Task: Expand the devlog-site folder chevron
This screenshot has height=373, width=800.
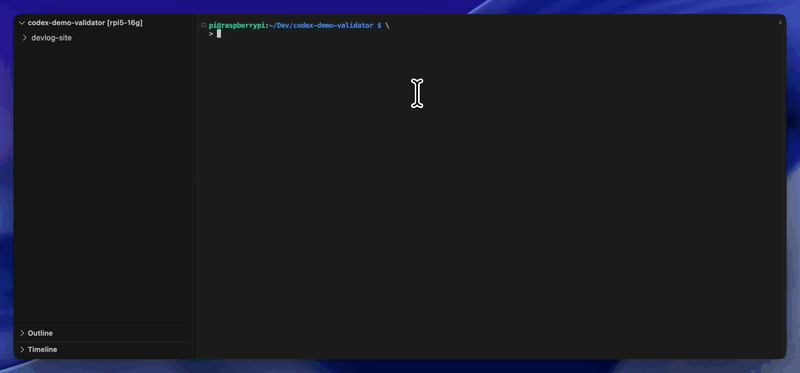Action: coord(24,38)
